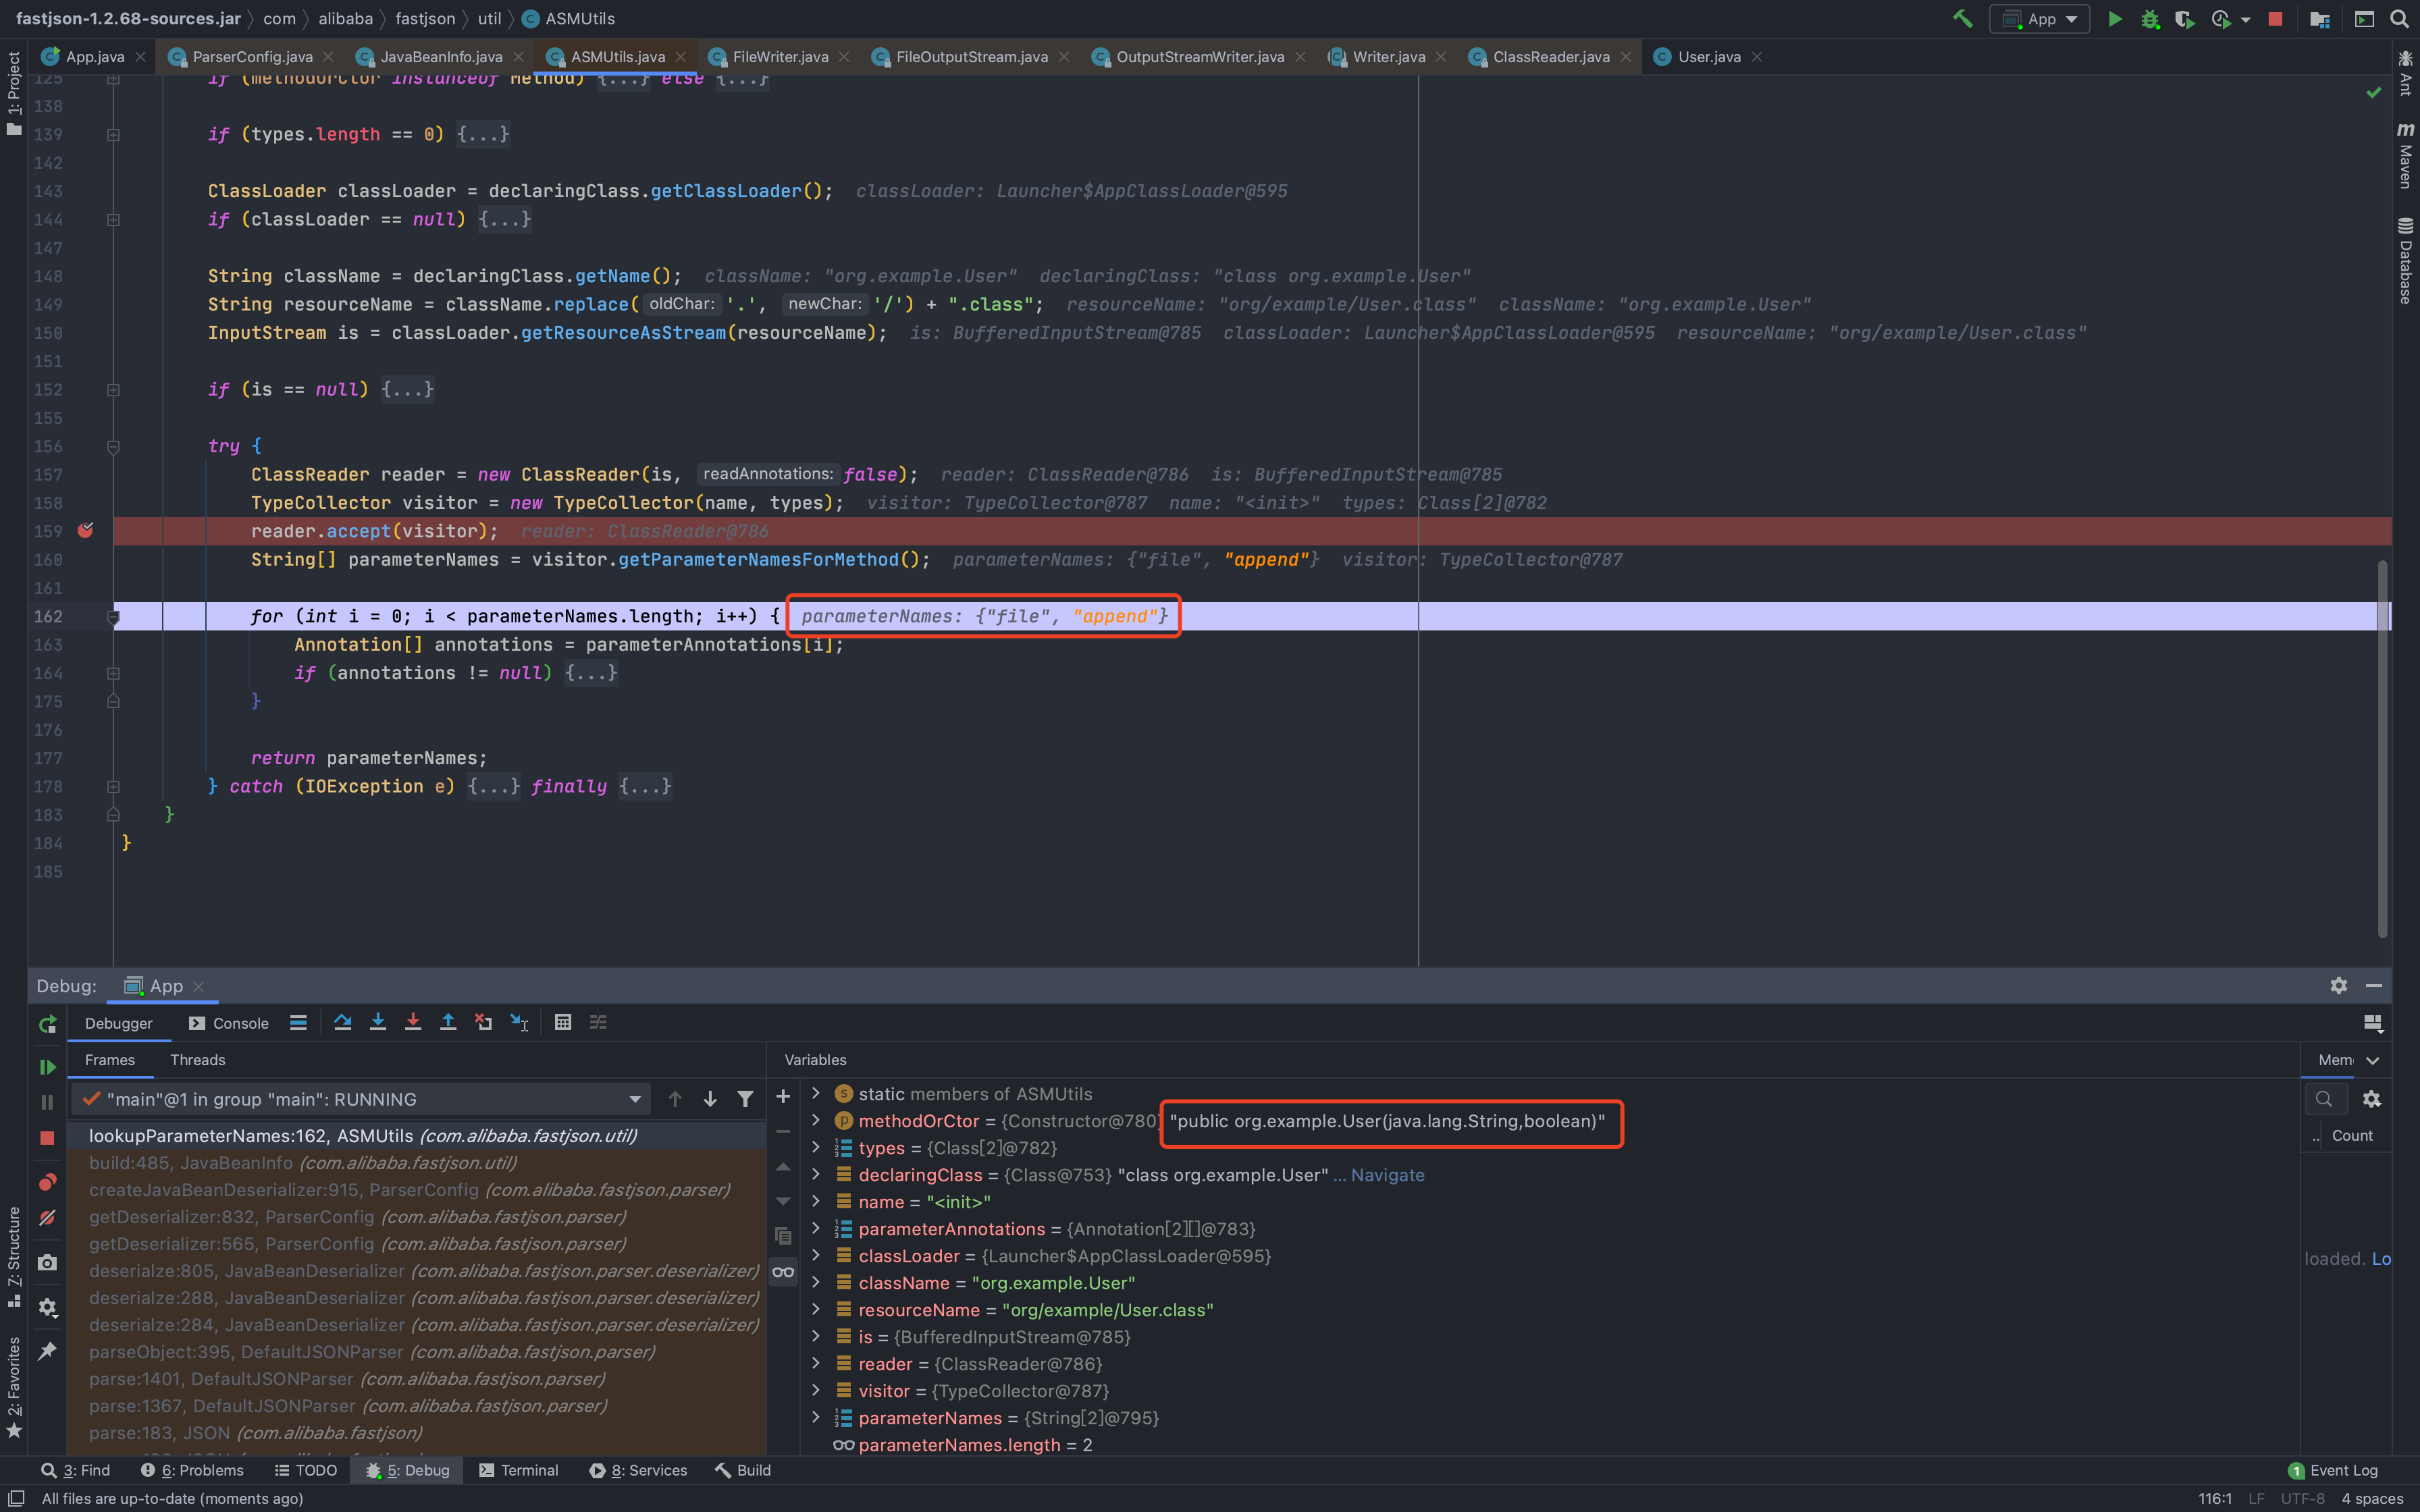
Task: Resume program with green play icon
Action: [47, 1067]
